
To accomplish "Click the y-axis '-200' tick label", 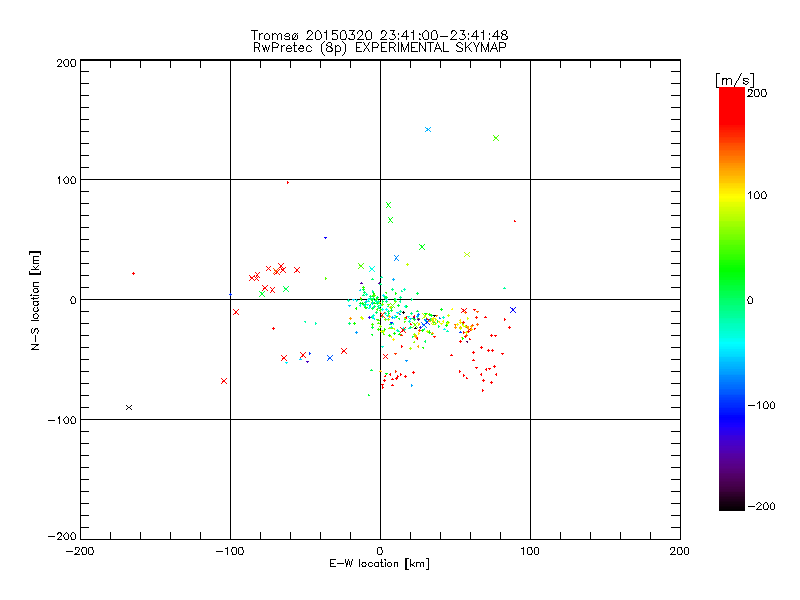I will 62,536.
